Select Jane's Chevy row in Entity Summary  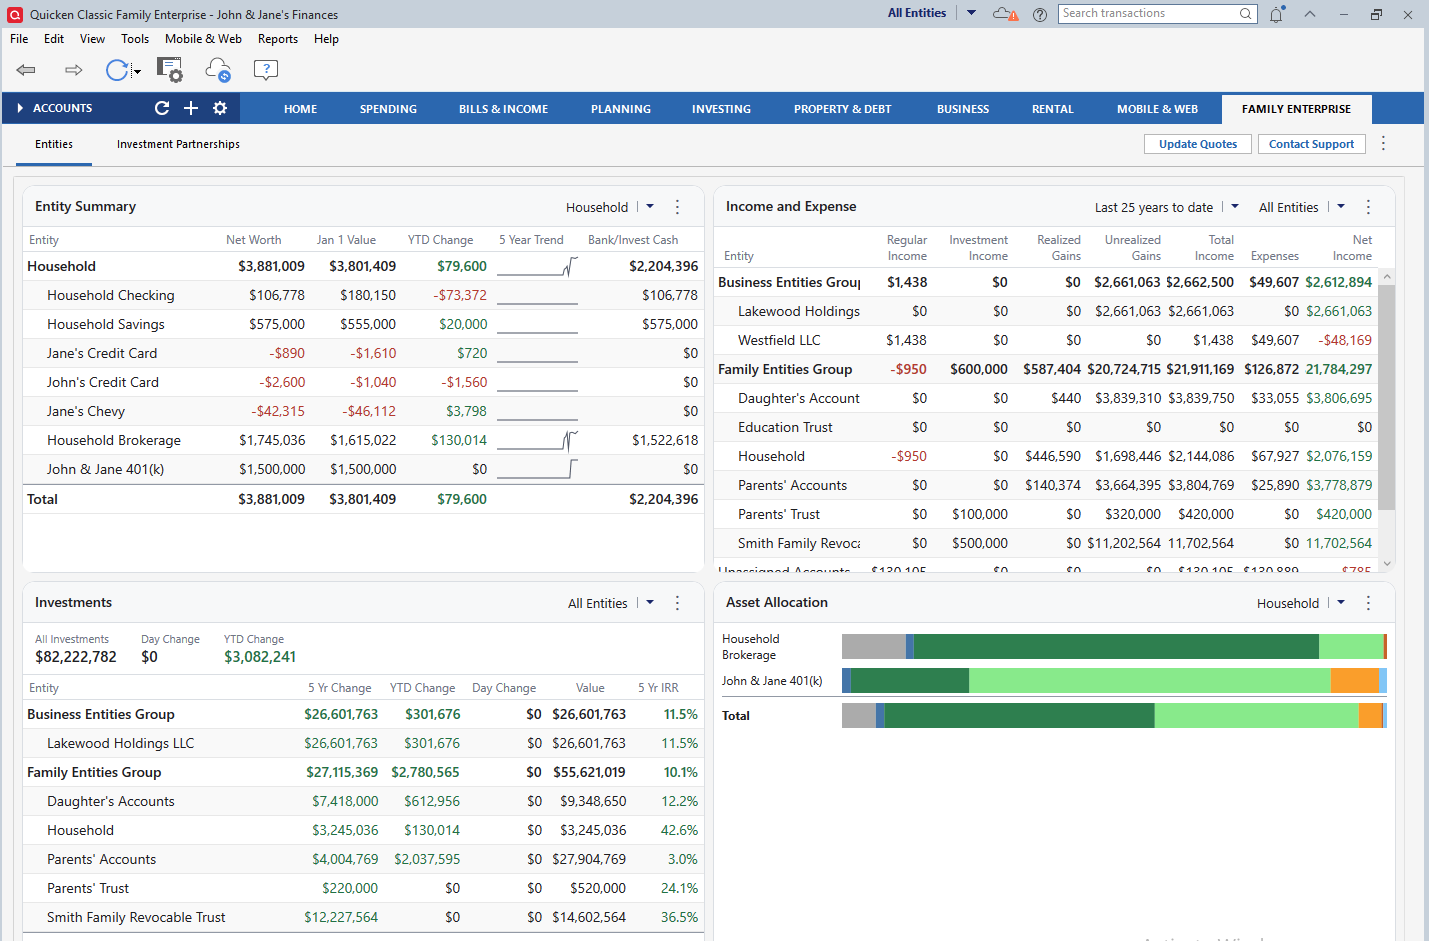click(363, 411)
